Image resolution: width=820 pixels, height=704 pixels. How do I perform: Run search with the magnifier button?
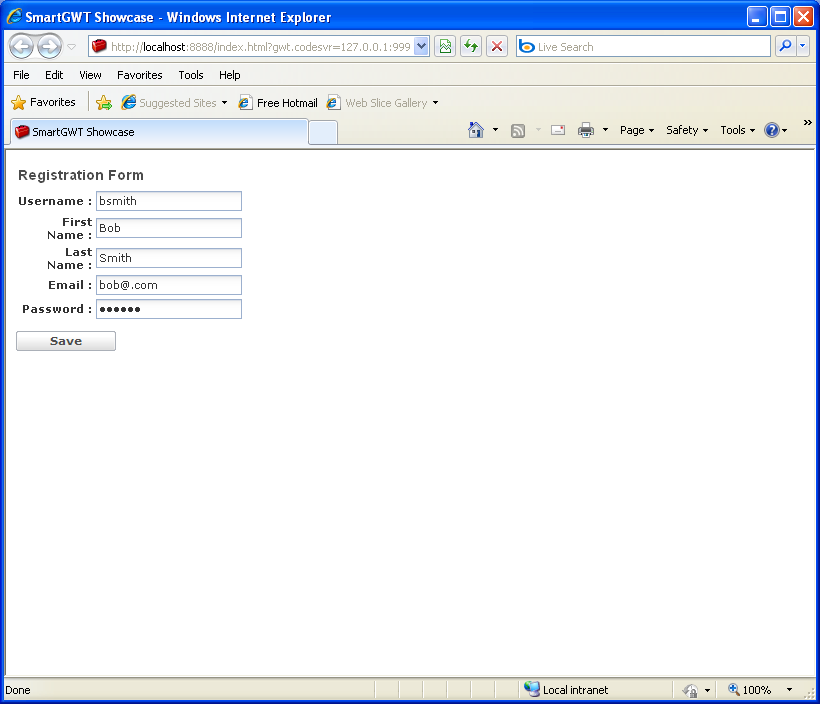[x=785, y=47]
